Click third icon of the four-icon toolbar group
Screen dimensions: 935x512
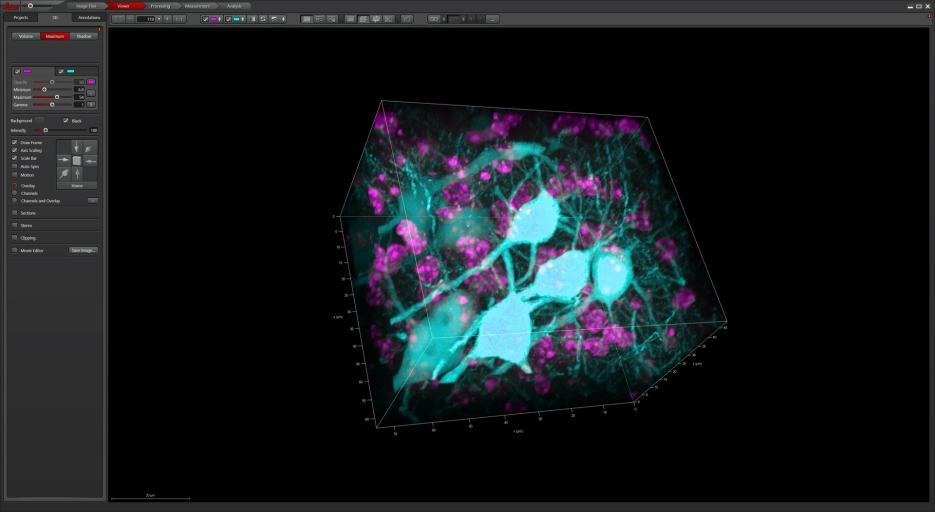376,19
